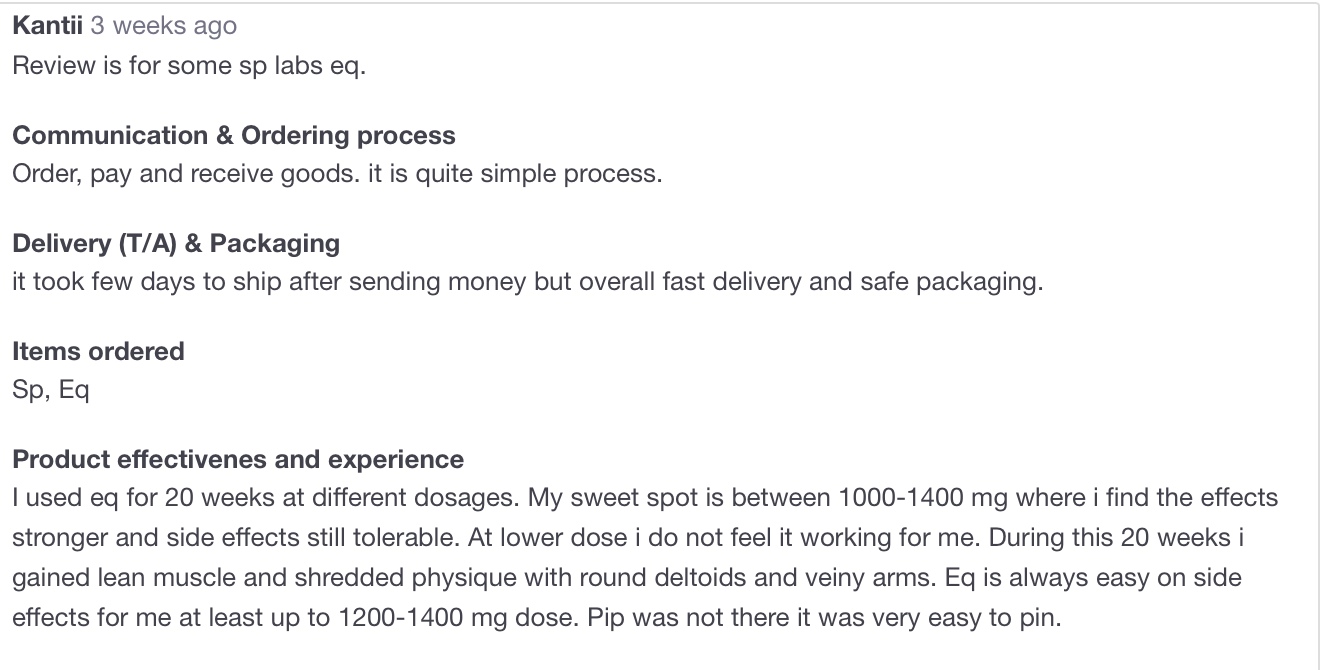1342x670 pixels.
Task: Select the 'Delivery (T/A) & Packaging' heading
Action: [176, 243]
